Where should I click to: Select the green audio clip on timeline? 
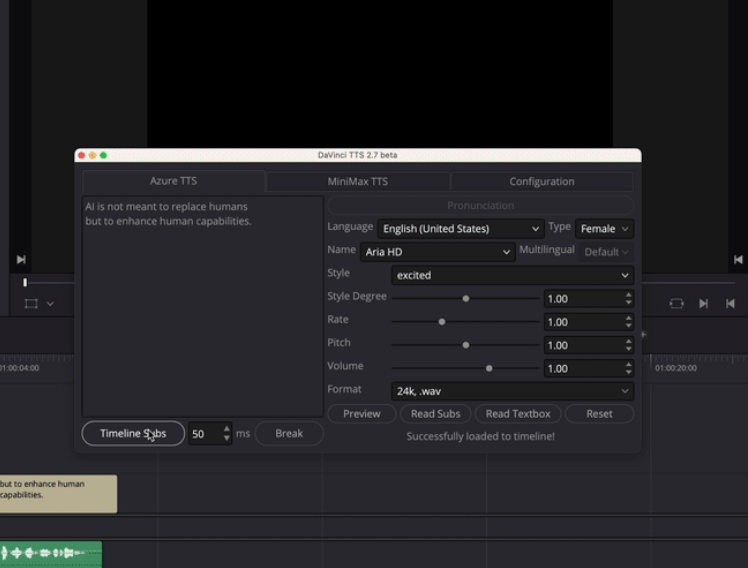click(51, 554)
